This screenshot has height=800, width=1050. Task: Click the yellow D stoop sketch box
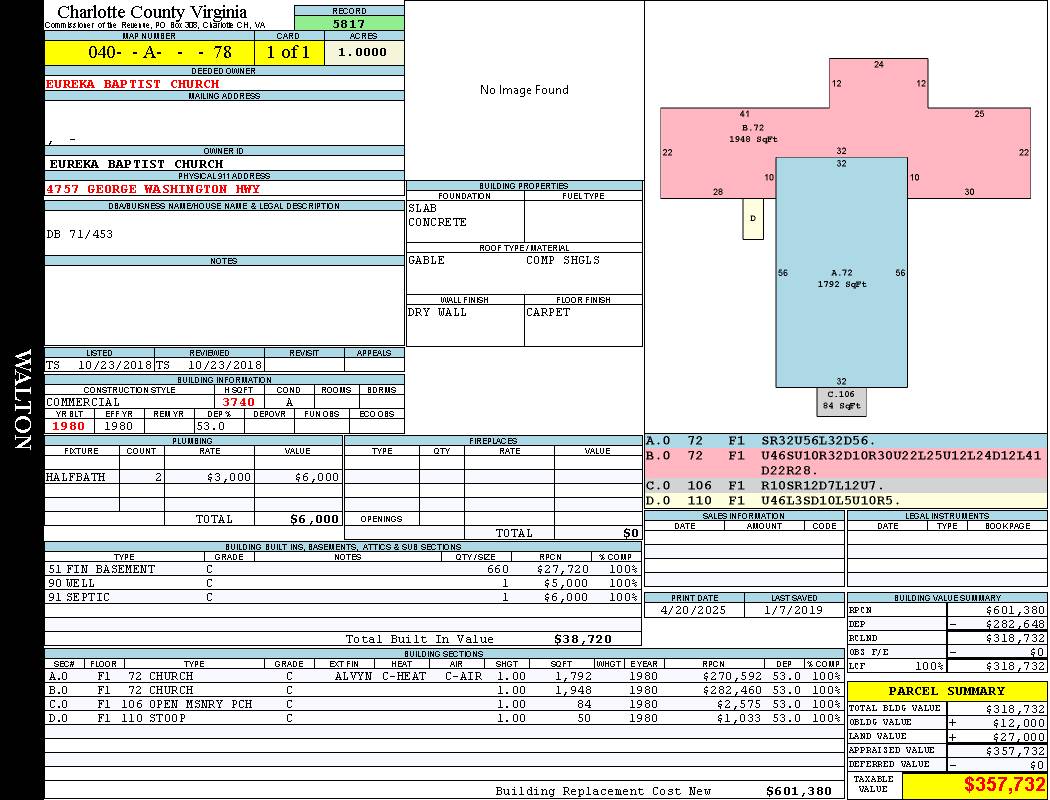coord(753,219)
